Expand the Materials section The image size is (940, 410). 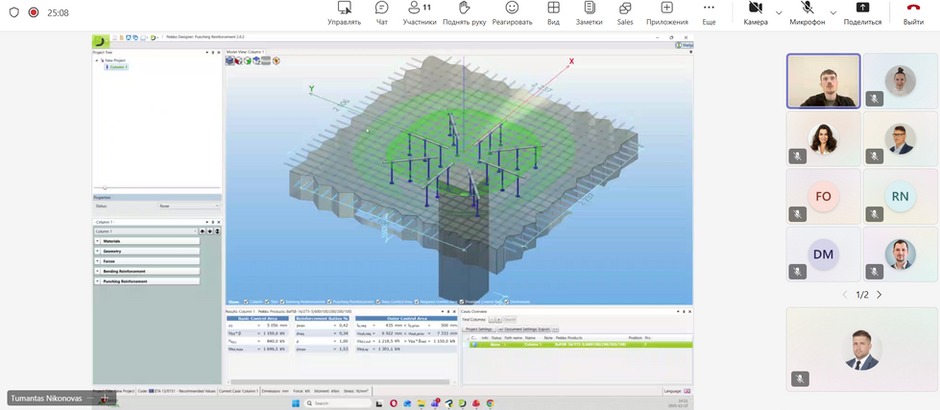(147, 241)
